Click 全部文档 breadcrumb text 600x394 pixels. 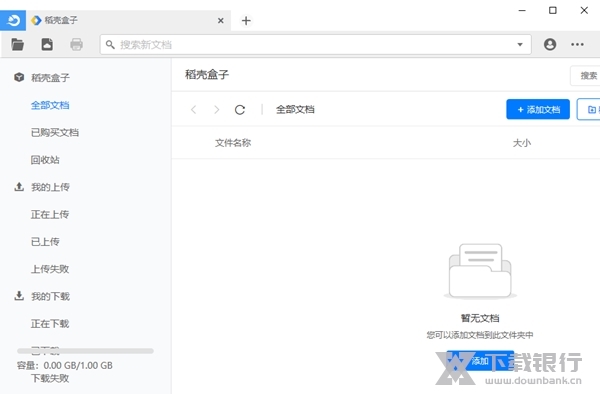pyautogui.click(x=295, y=109)
